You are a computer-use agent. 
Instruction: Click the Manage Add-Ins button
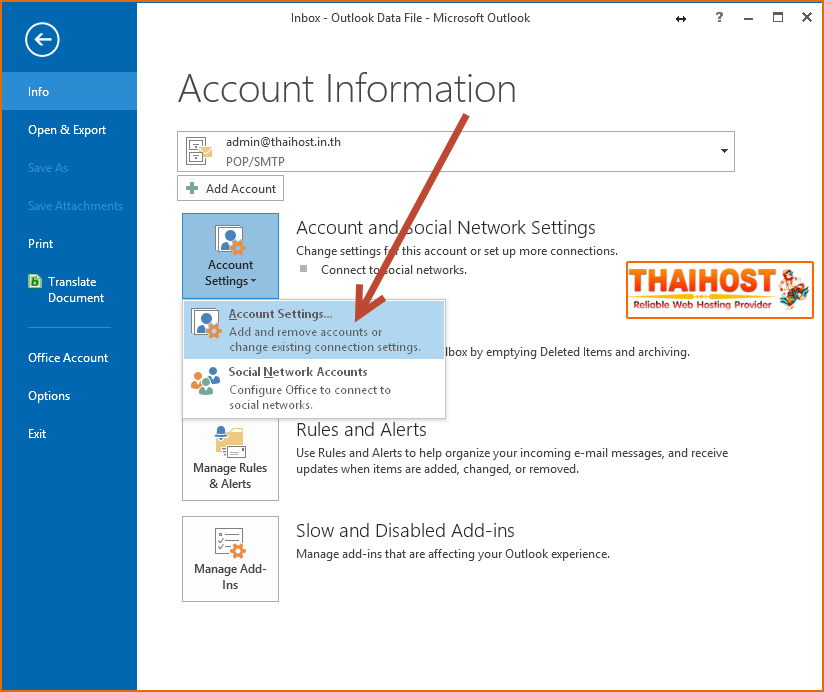(230, 559)
